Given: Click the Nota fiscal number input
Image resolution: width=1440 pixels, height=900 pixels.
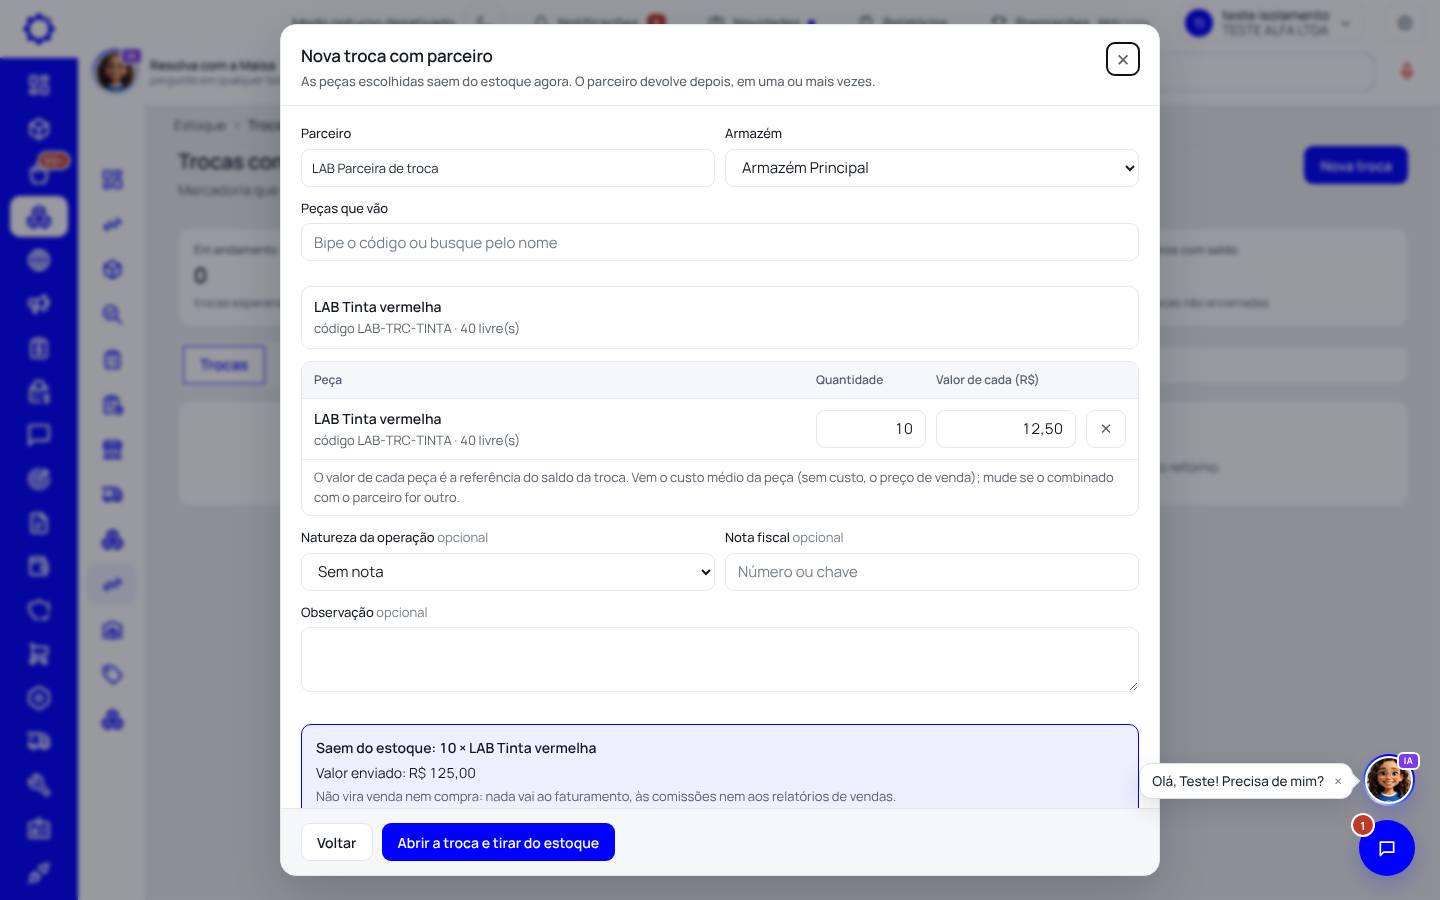Looking at the screenshot, I should tap(931, 572).
